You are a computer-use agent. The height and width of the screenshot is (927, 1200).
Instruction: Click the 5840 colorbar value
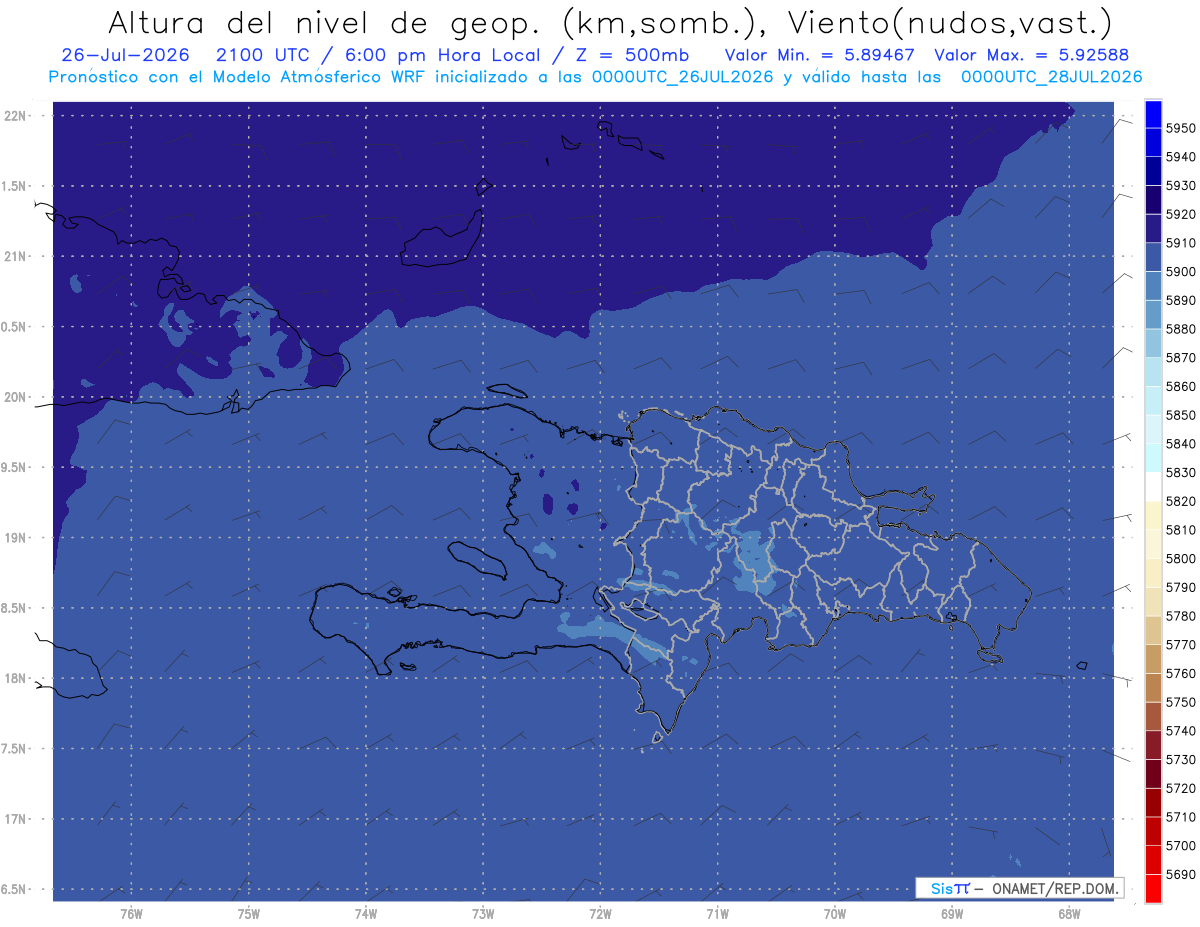pos(1181,444)
